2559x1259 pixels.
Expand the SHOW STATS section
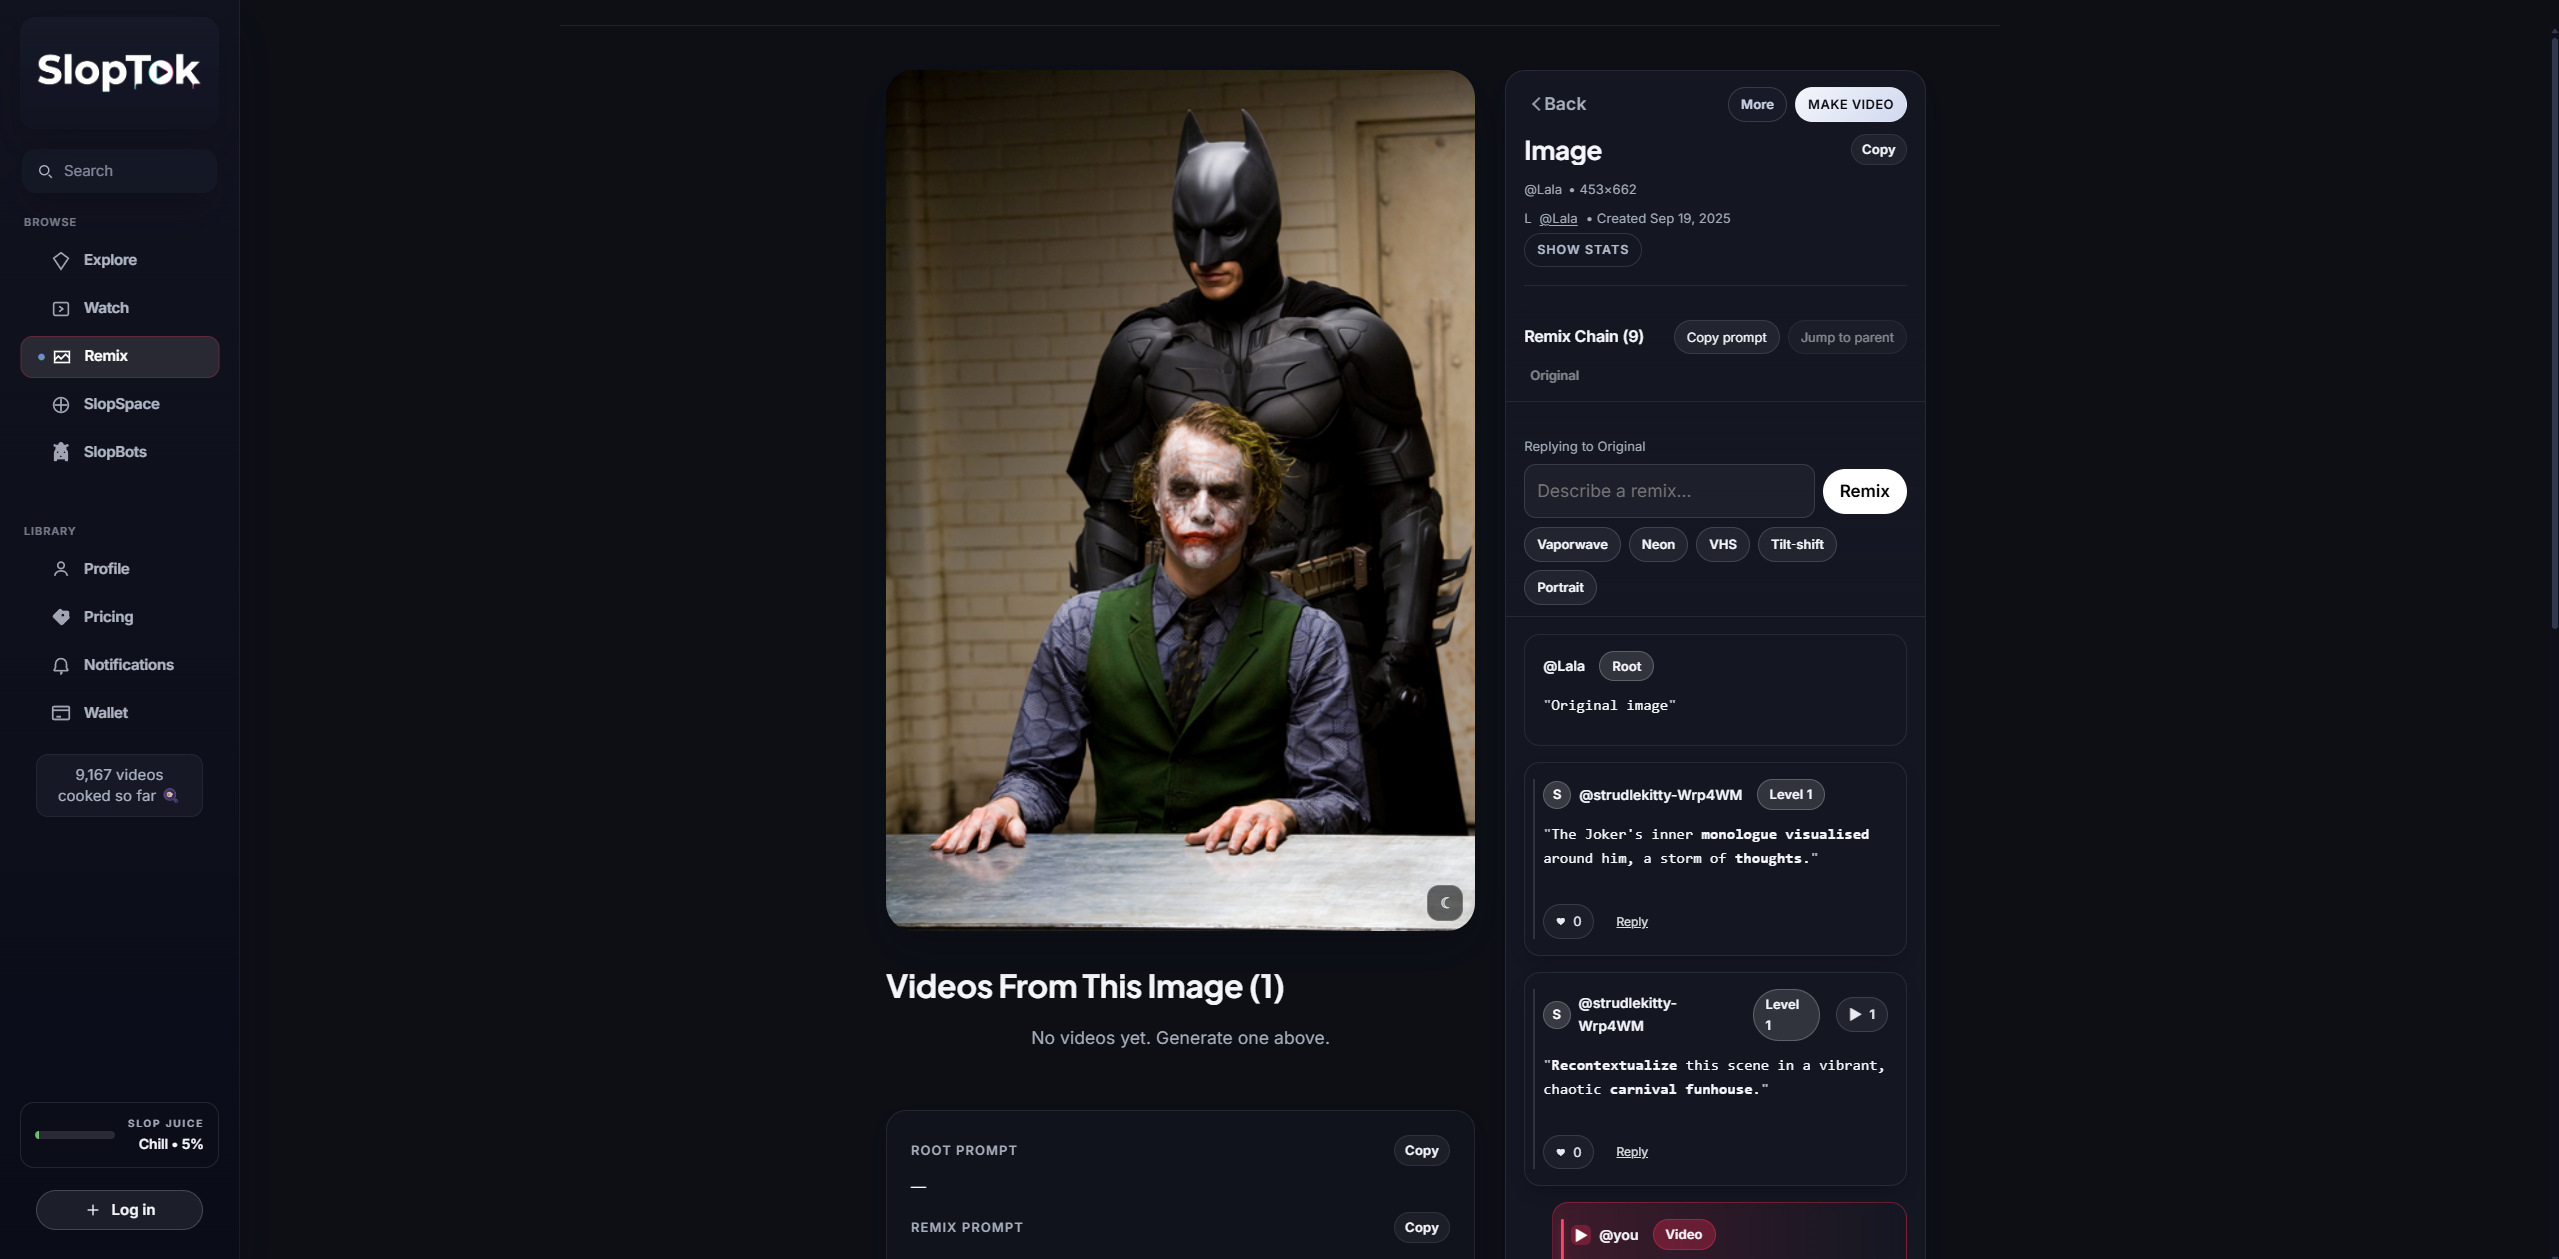pyautogui.click(x=1582, y=250)
